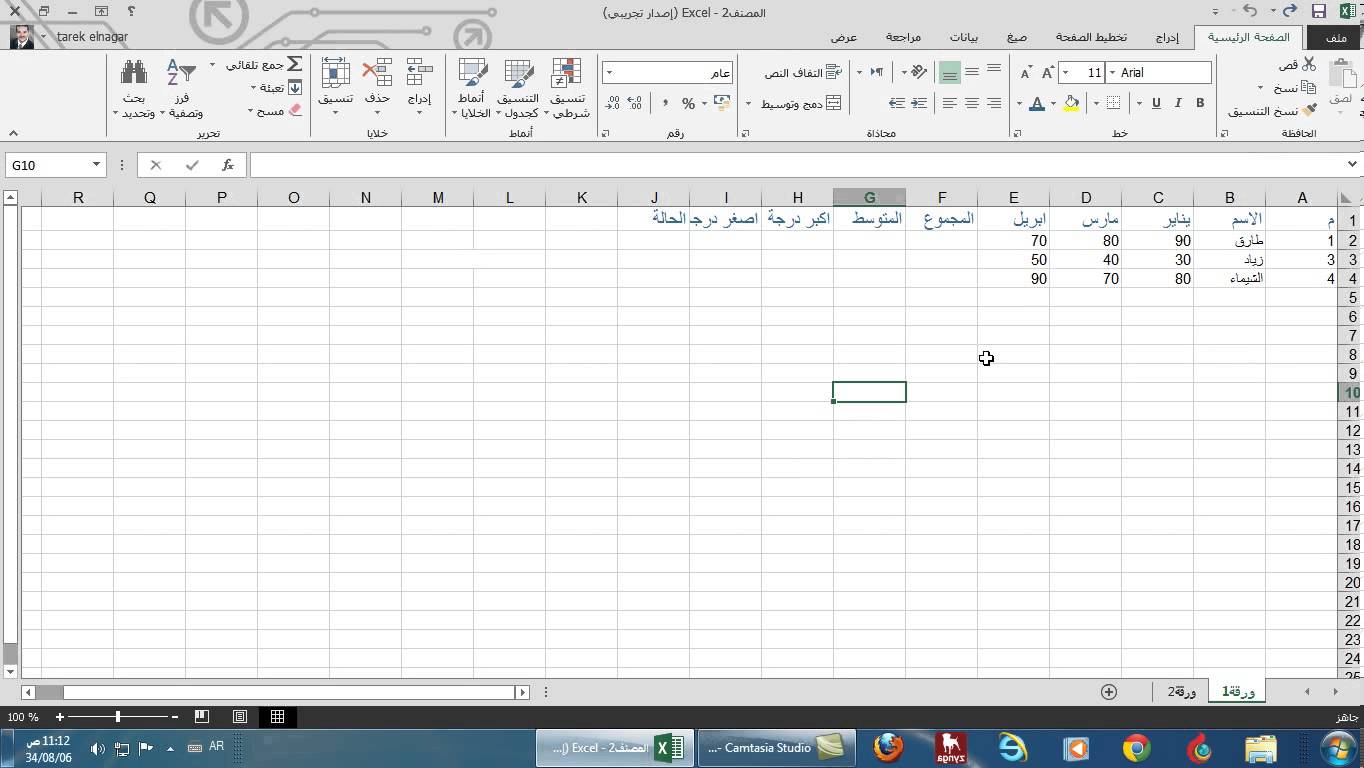Image resolution: width=1364 pixels, height=768 pixels.
Task: Click the text orientation icon
Action: pyautogui.click(x=919, y=72)
